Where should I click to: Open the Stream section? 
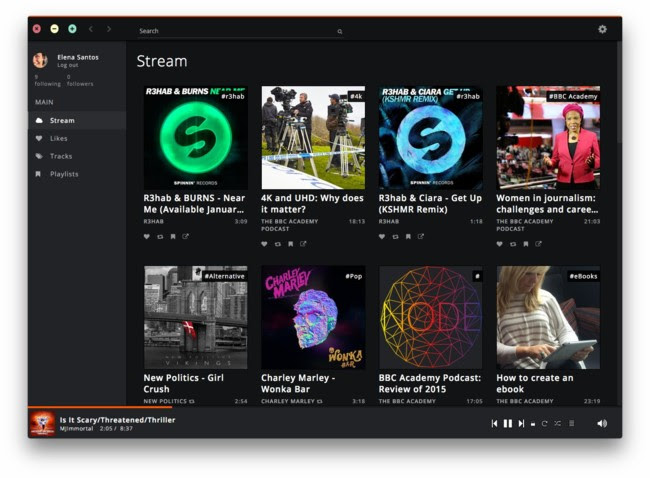pyautogui.click(x=77, y=120)
